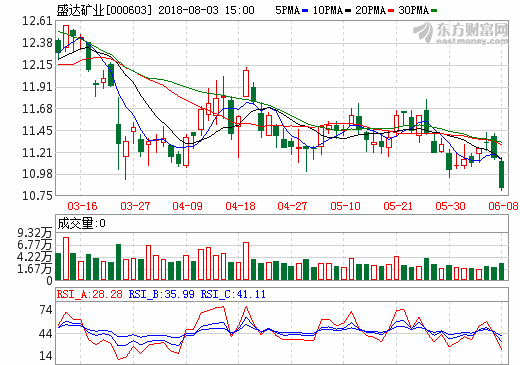The height and width of the screenshot is (365, 520).
Task: Click the RSI axis label 44
Action: pyautogui.click(x=46, y=333)
